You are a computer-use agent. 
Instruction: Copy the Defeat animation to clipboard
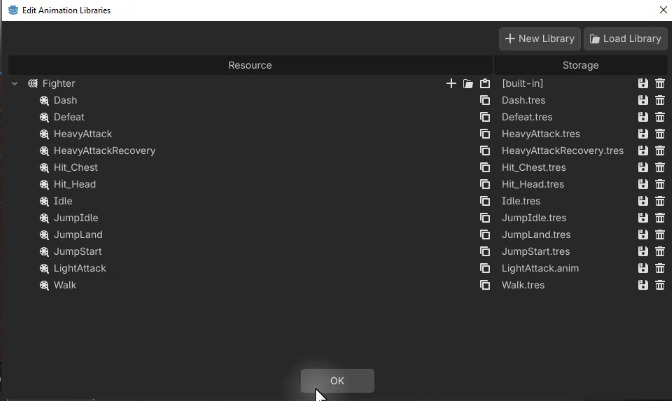485,117
